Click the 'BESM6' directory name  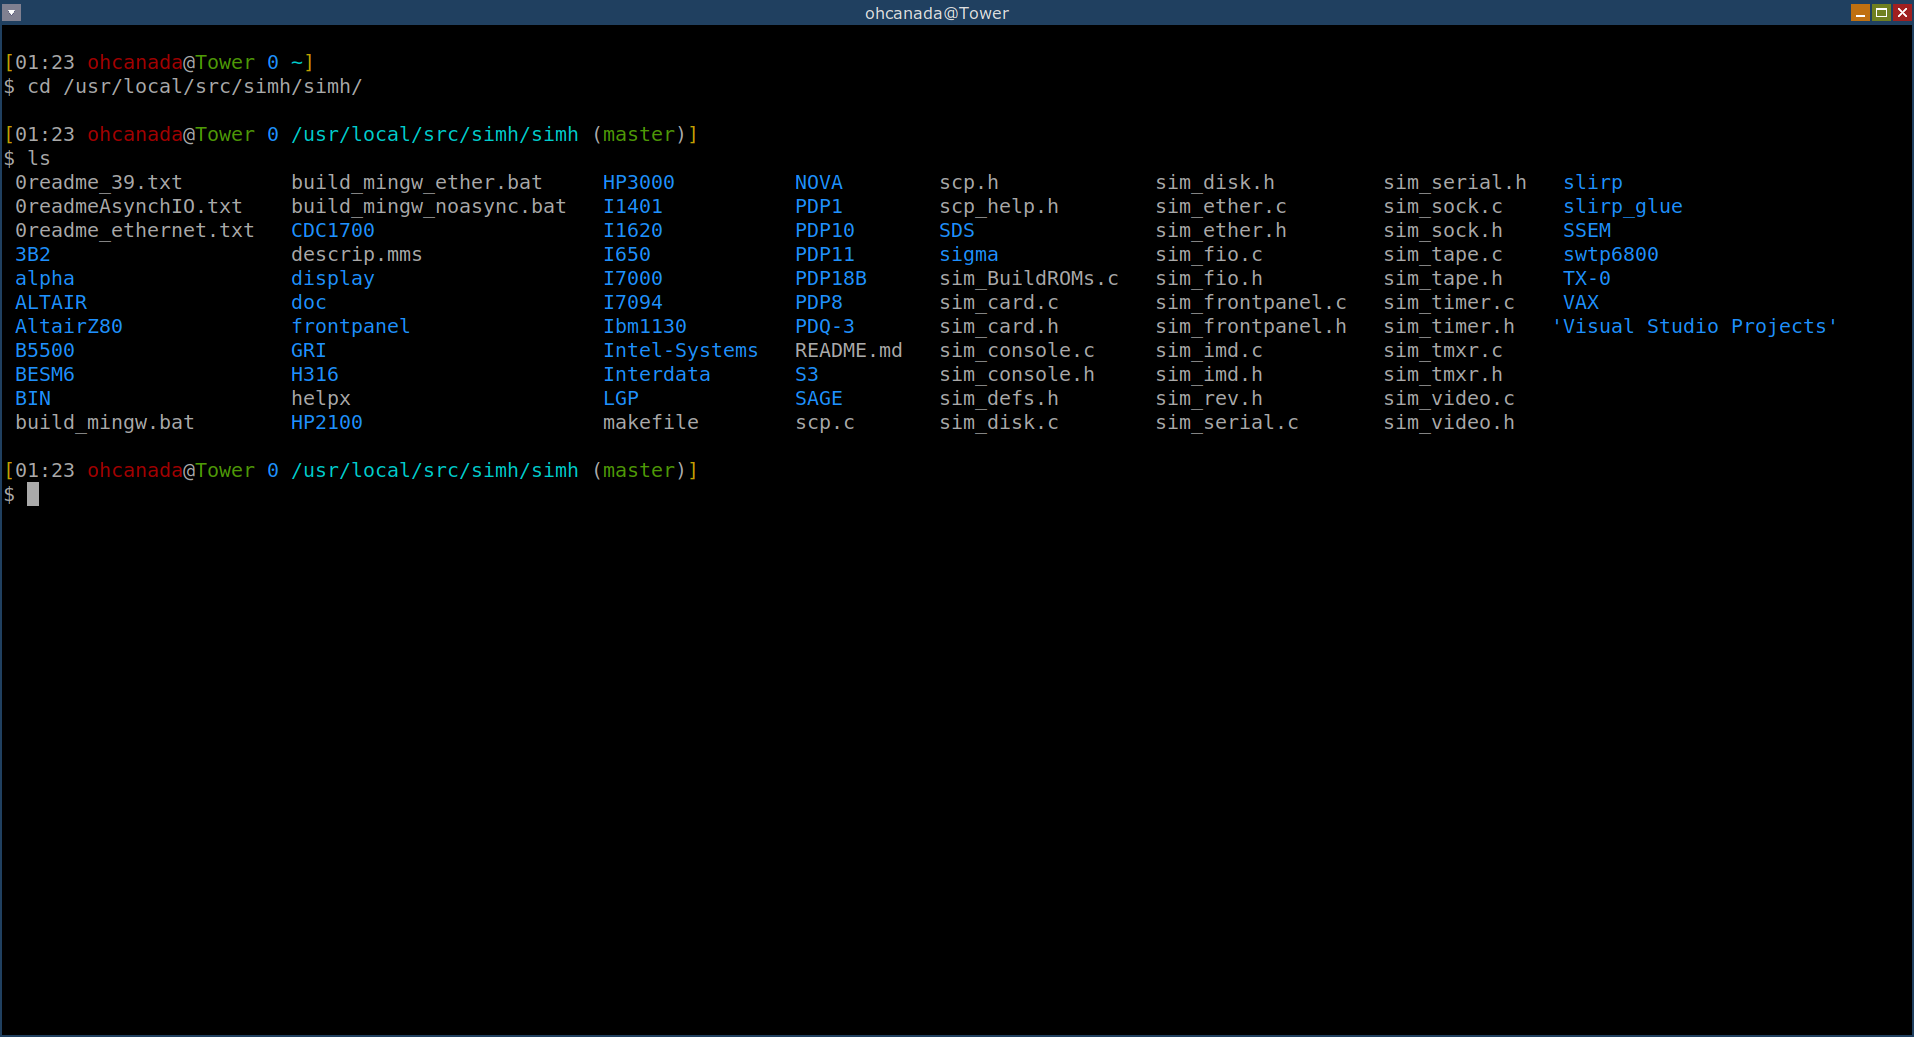click(45, 375)
